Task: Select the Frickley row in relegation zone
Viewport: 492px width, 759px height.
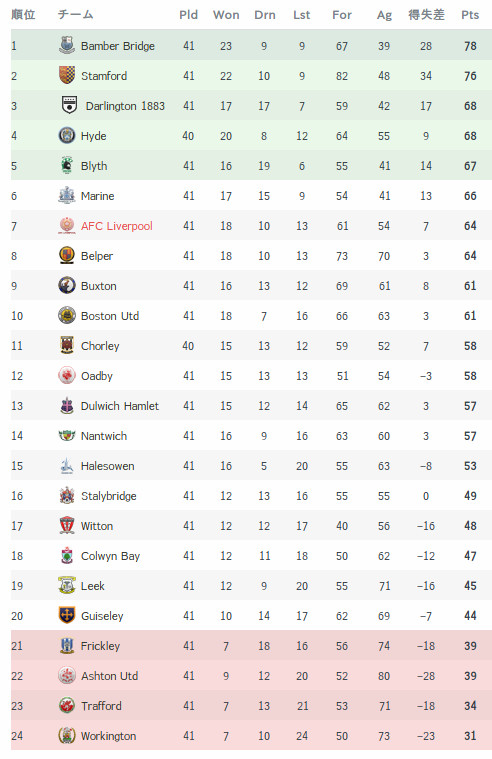Action: pyautogui.click(x=251, y=646)
